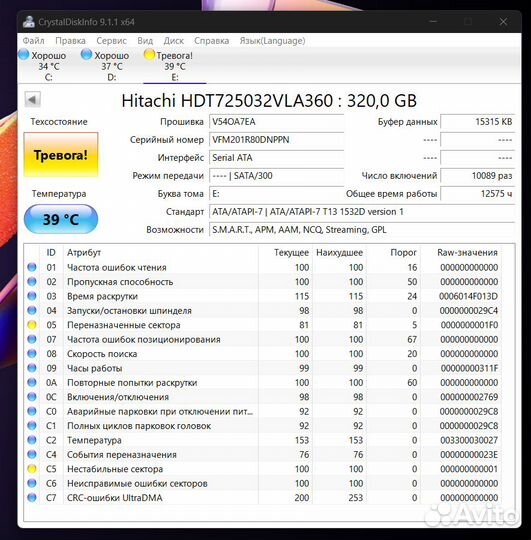Viewport: 531px width, 540px height.
Task: Click the status icon for Включения/отключения
Action: pyautogui.click(x=32, y=397)
